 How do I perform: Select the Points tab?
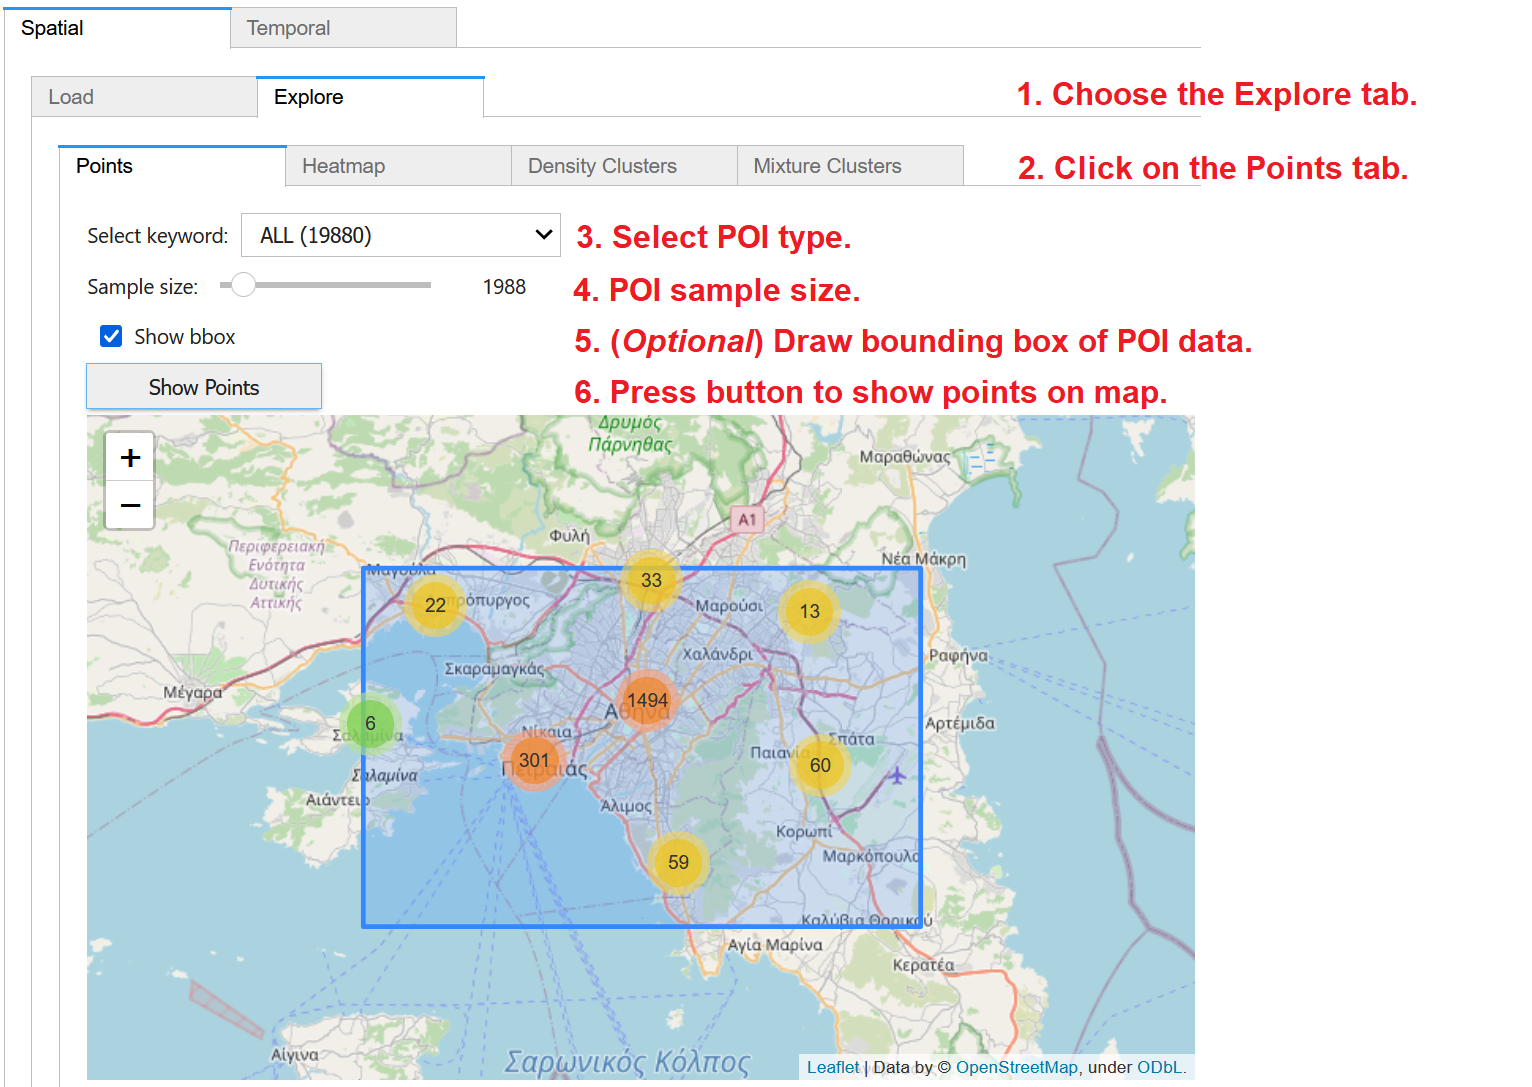point(172,166)
